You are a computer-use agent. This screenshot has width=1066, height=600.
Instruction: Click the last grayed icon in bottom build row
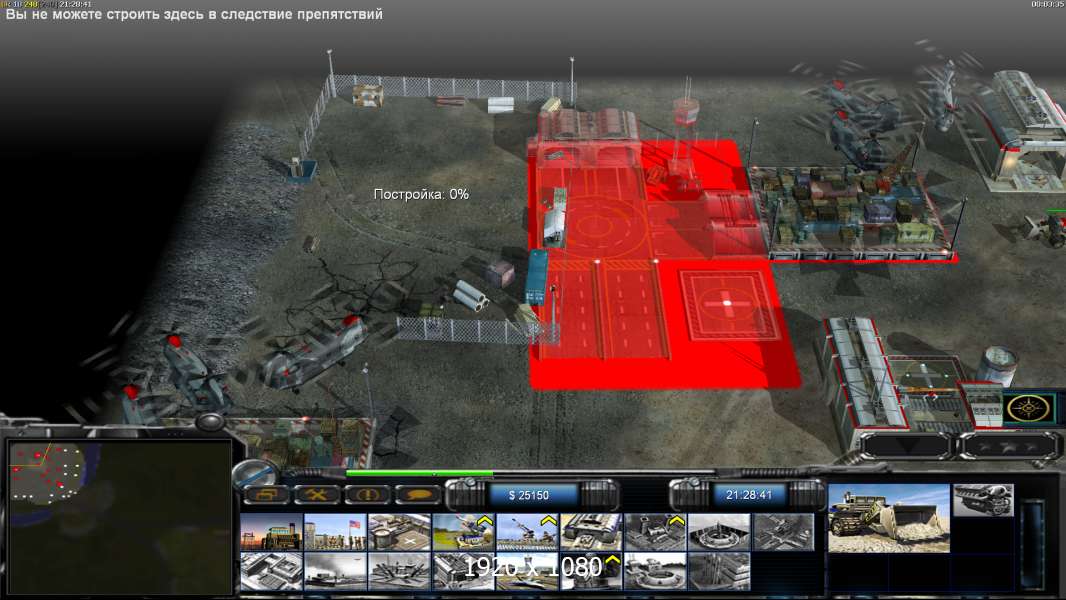click(x=719, y=571)
